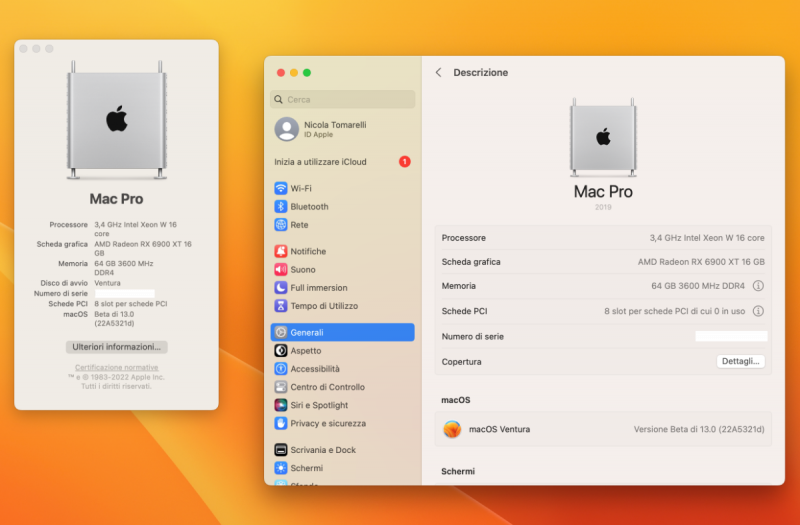Show Memoria details info icon
Viewport: 800px width, 525px height.
click(758, 286)
